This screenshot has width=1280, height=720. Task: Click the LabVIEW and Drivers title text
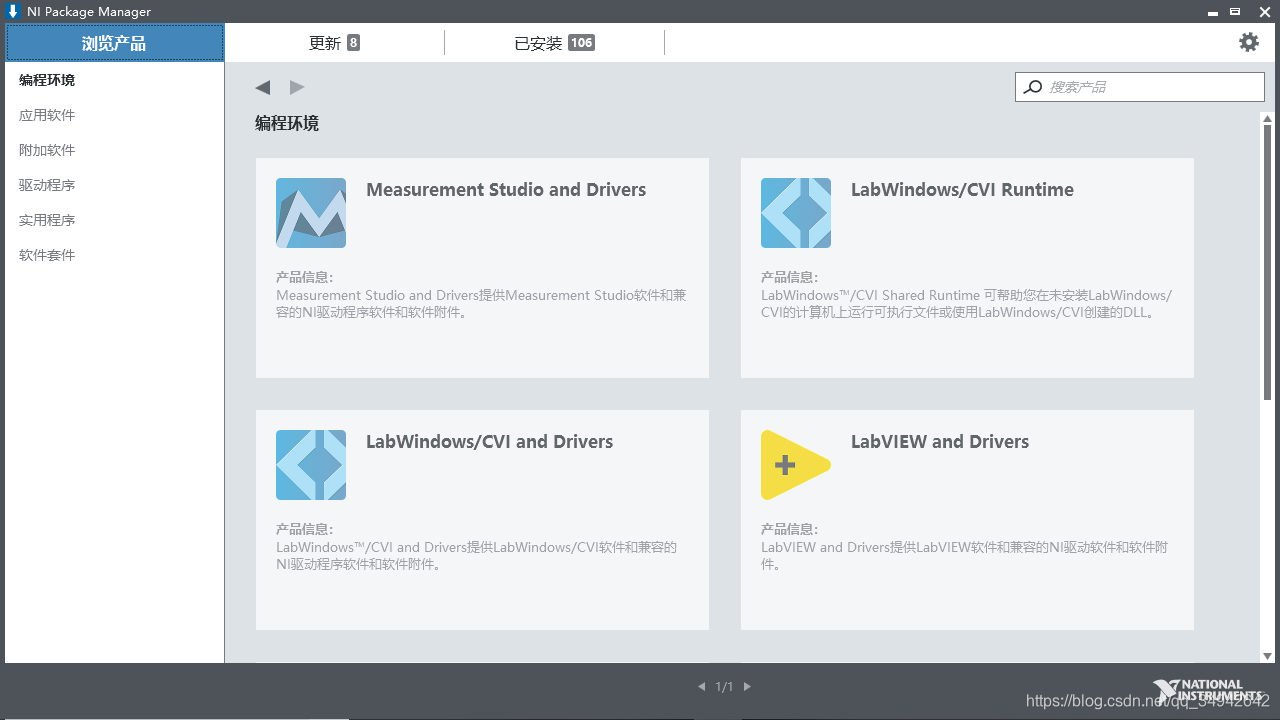click(x=940, y=441)
